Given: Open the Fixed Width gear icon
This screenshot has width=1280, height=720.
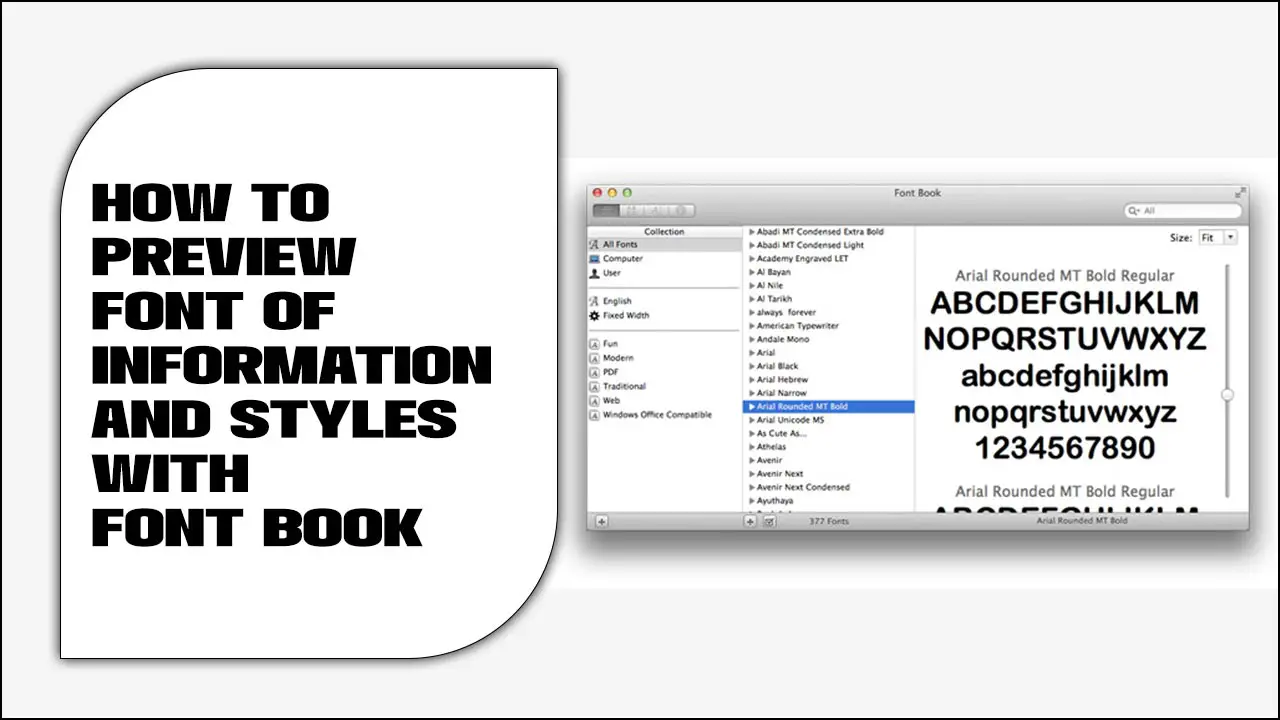Looking at the screenshot, I should point(594,315).
